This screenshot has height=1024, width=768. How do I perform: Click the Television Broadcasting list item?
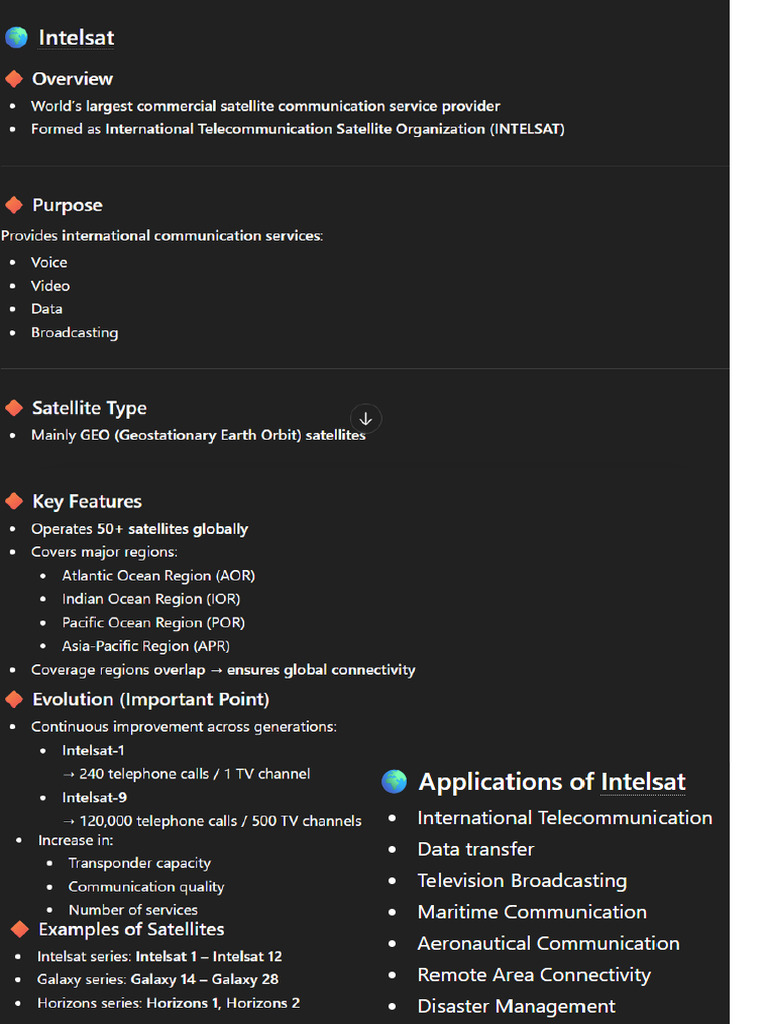point(522,880)
